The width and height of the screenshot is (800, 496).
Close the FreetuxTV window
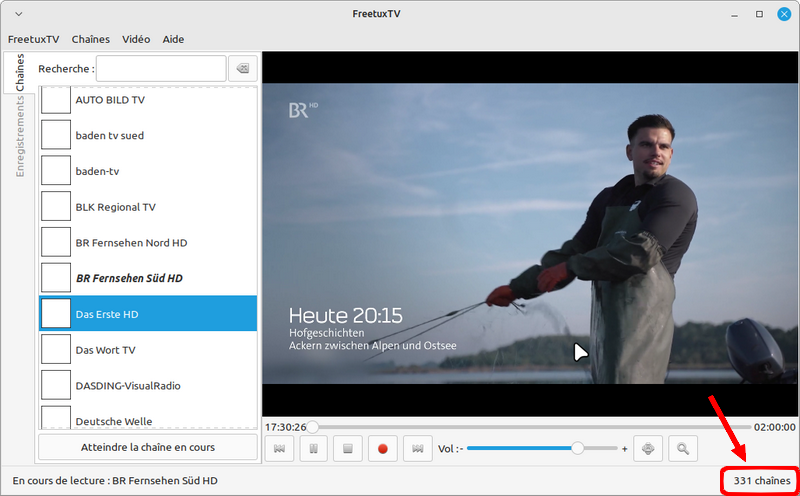tap(784, 14)
